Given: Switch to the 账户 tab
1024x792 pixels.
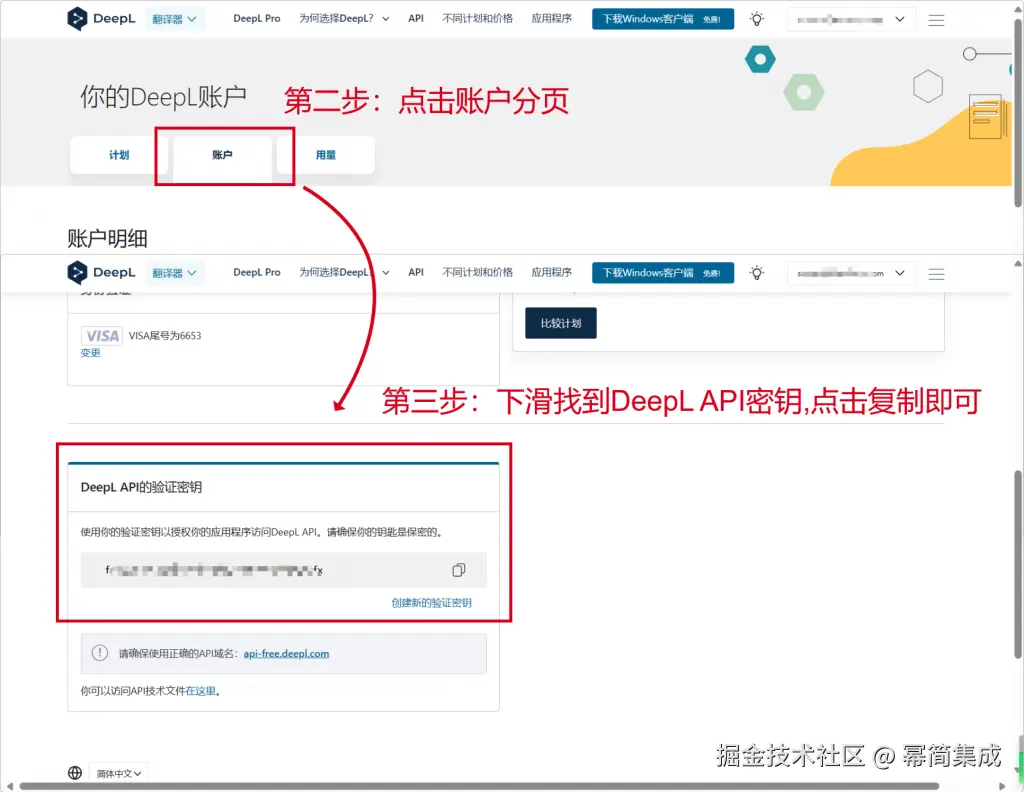Looking at the screenshot, I should 222,155.
